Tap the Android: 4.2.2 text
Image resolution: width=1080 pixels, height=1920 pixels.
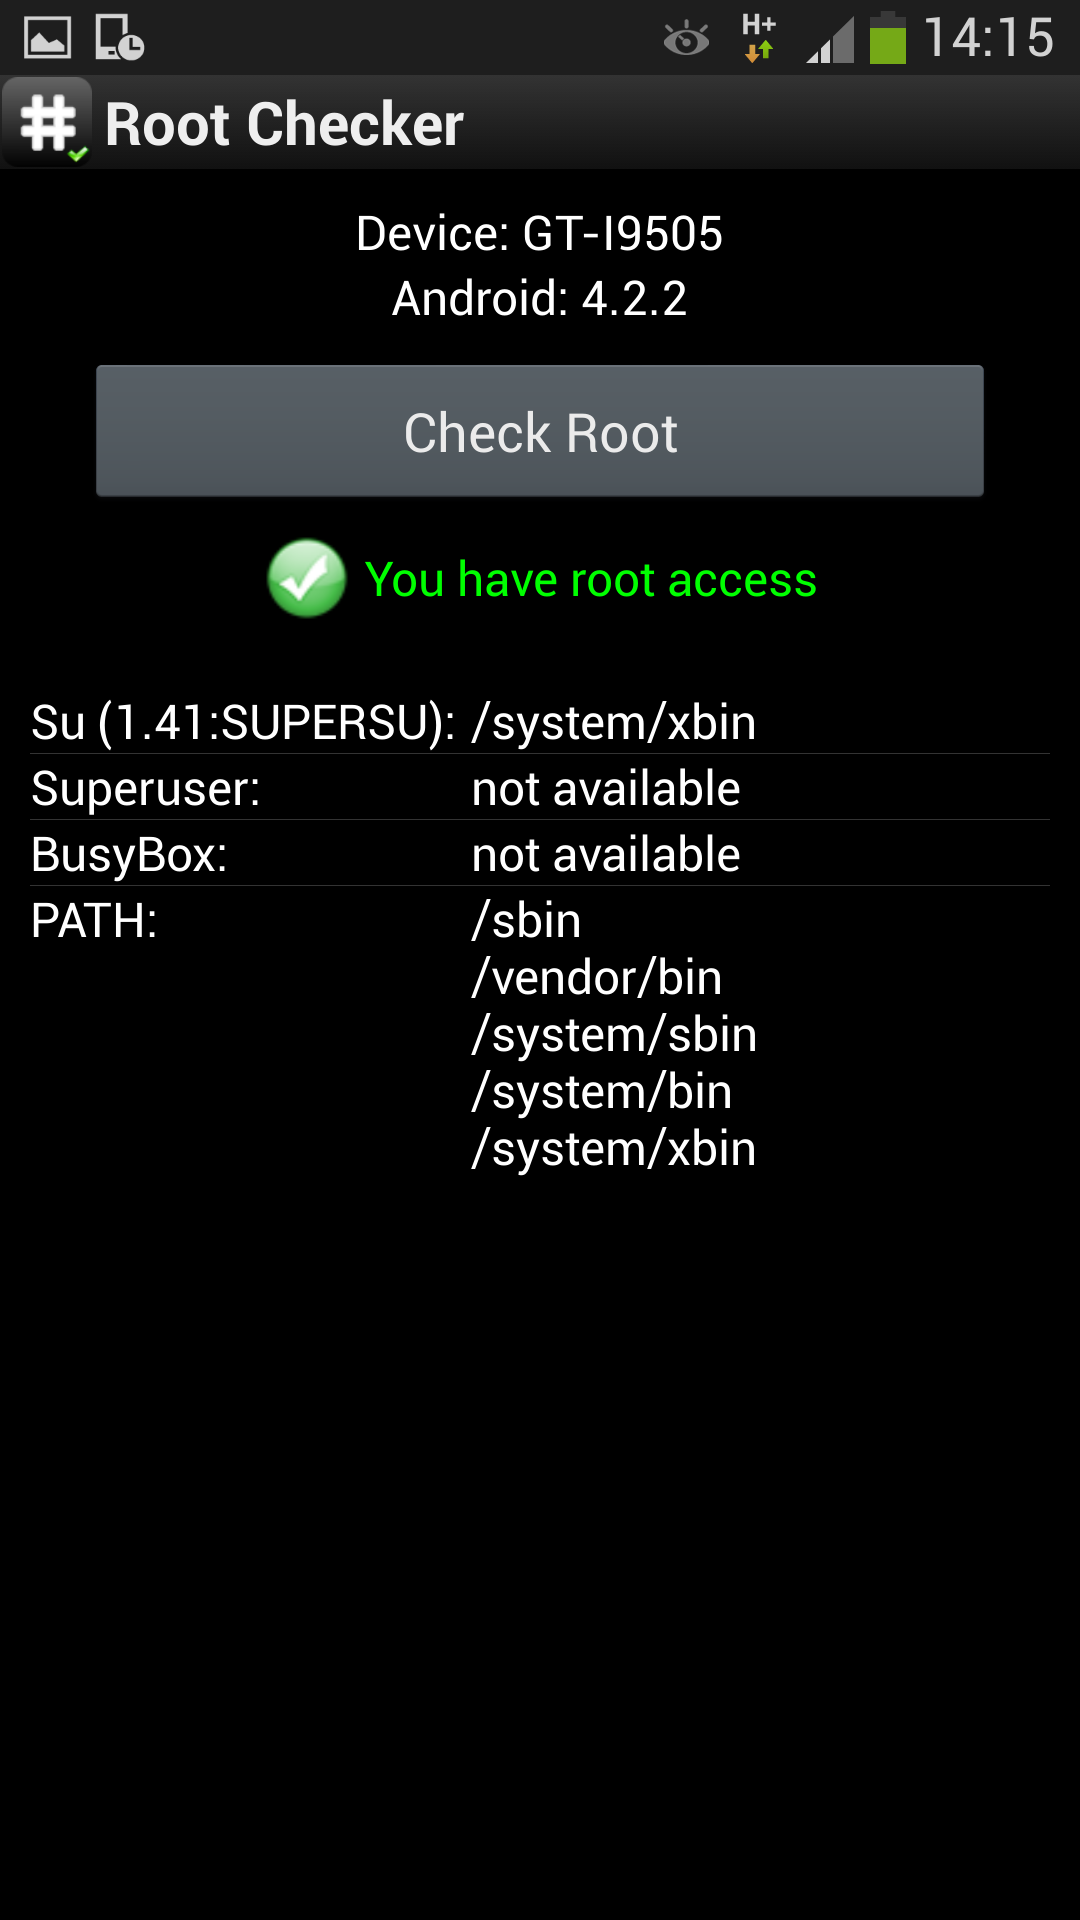click(539, 298)
